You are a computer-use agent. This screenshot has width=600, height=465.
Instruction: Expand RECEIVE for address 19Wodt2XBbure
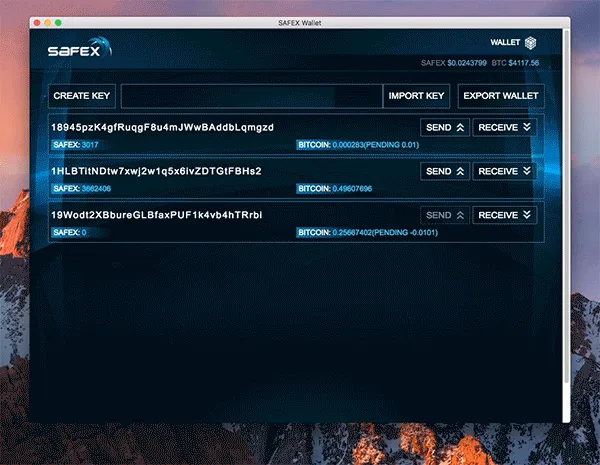(504, 215)
